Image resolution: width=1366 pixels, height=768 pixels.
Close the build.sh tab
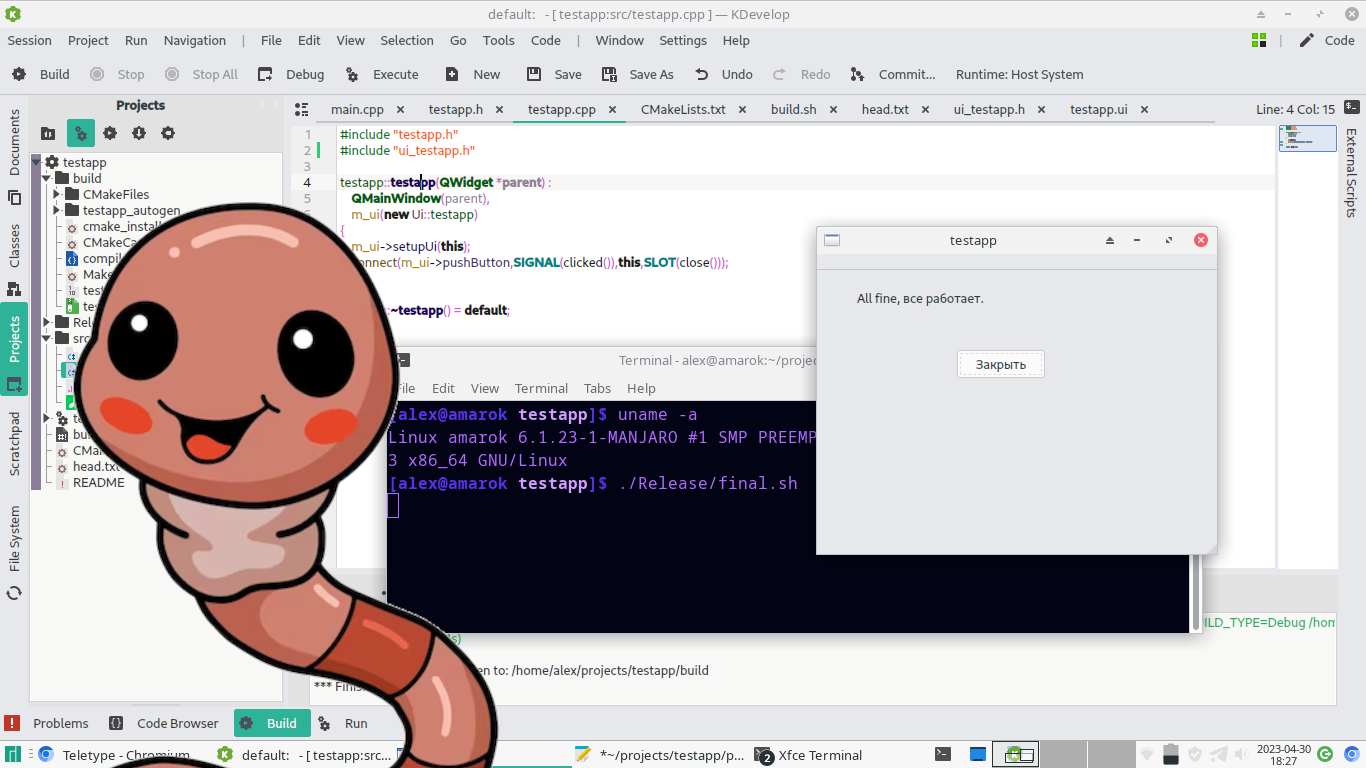point(834,110)
